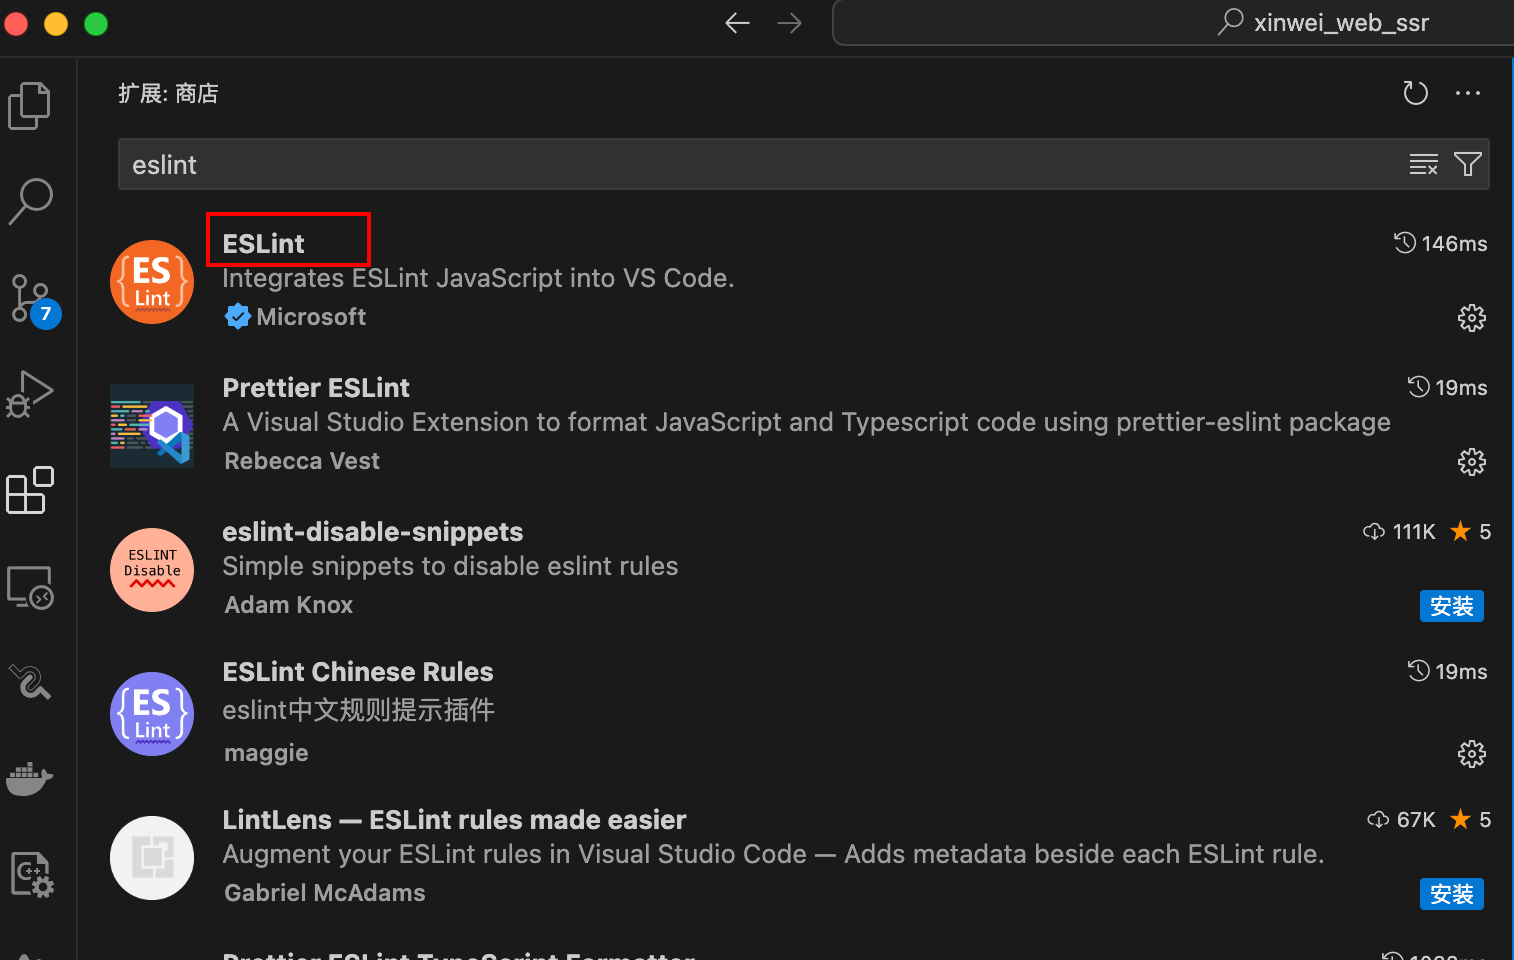This screenshot has width=1514, height=960.
Task: Open the Run and Debug view
Action: point(30,394)
